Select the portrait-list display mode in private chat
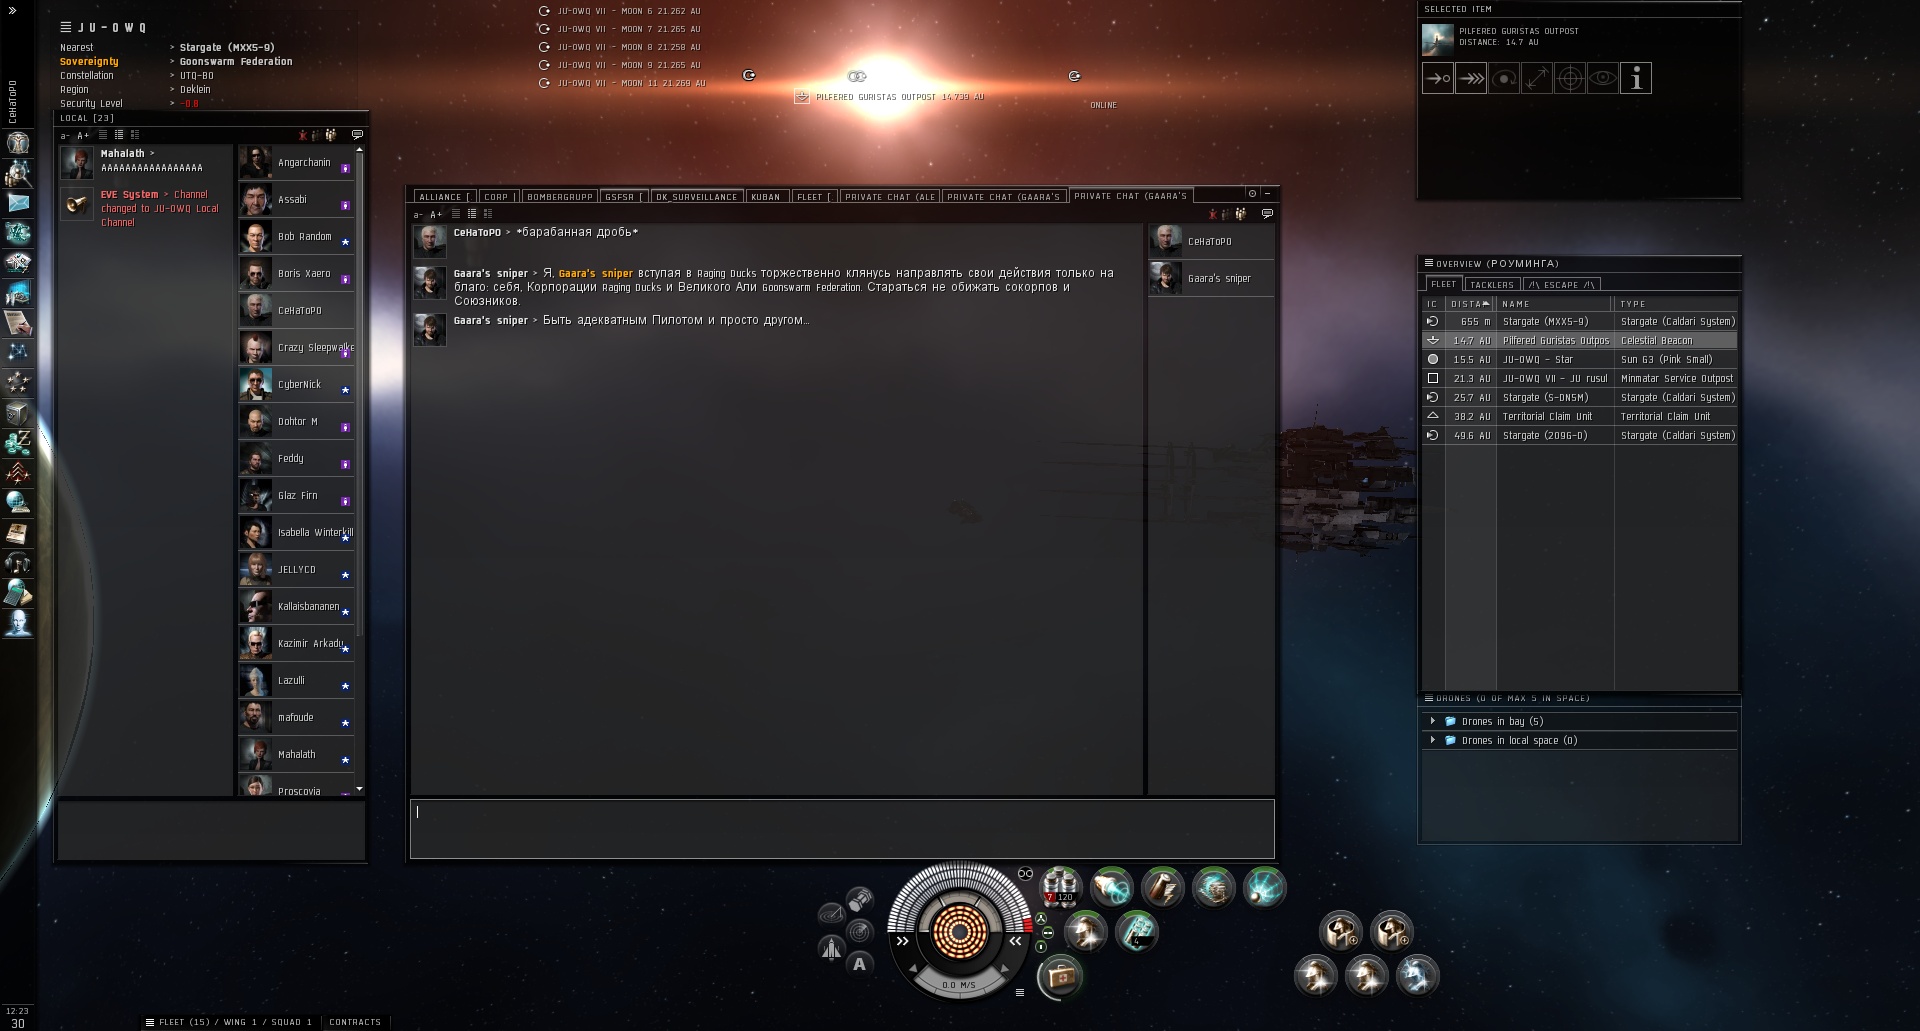The image size is (1920, 1031). (x=488, y=213)
